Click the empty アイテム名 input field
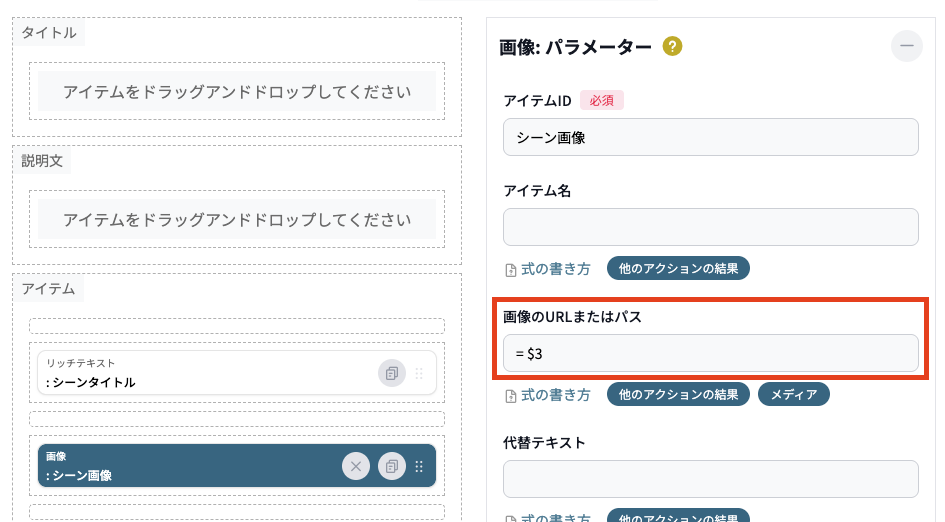This screenshot has width=945, height=522. tap(710, 227)
